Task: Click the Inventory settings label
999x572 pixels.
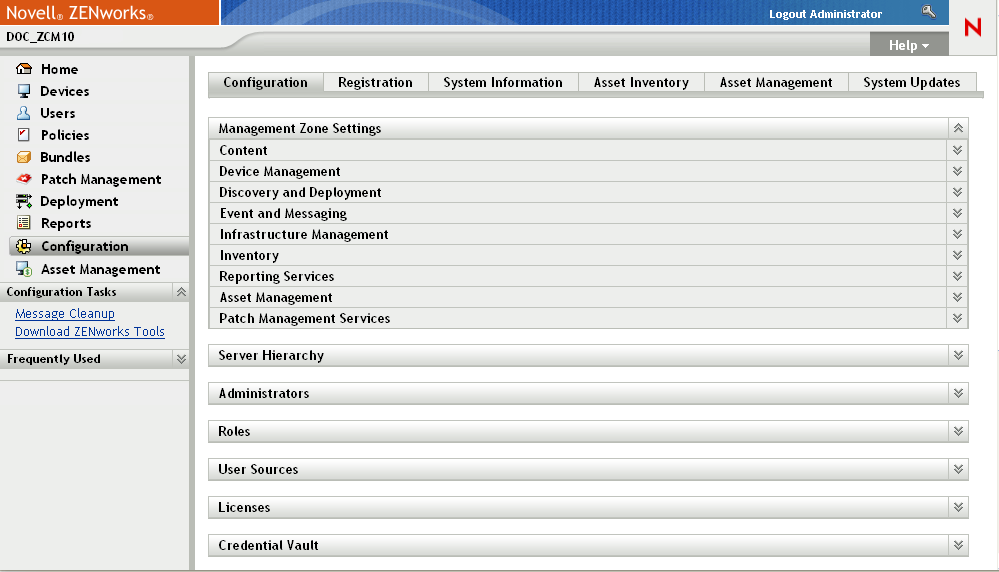Action: point(249,255)
